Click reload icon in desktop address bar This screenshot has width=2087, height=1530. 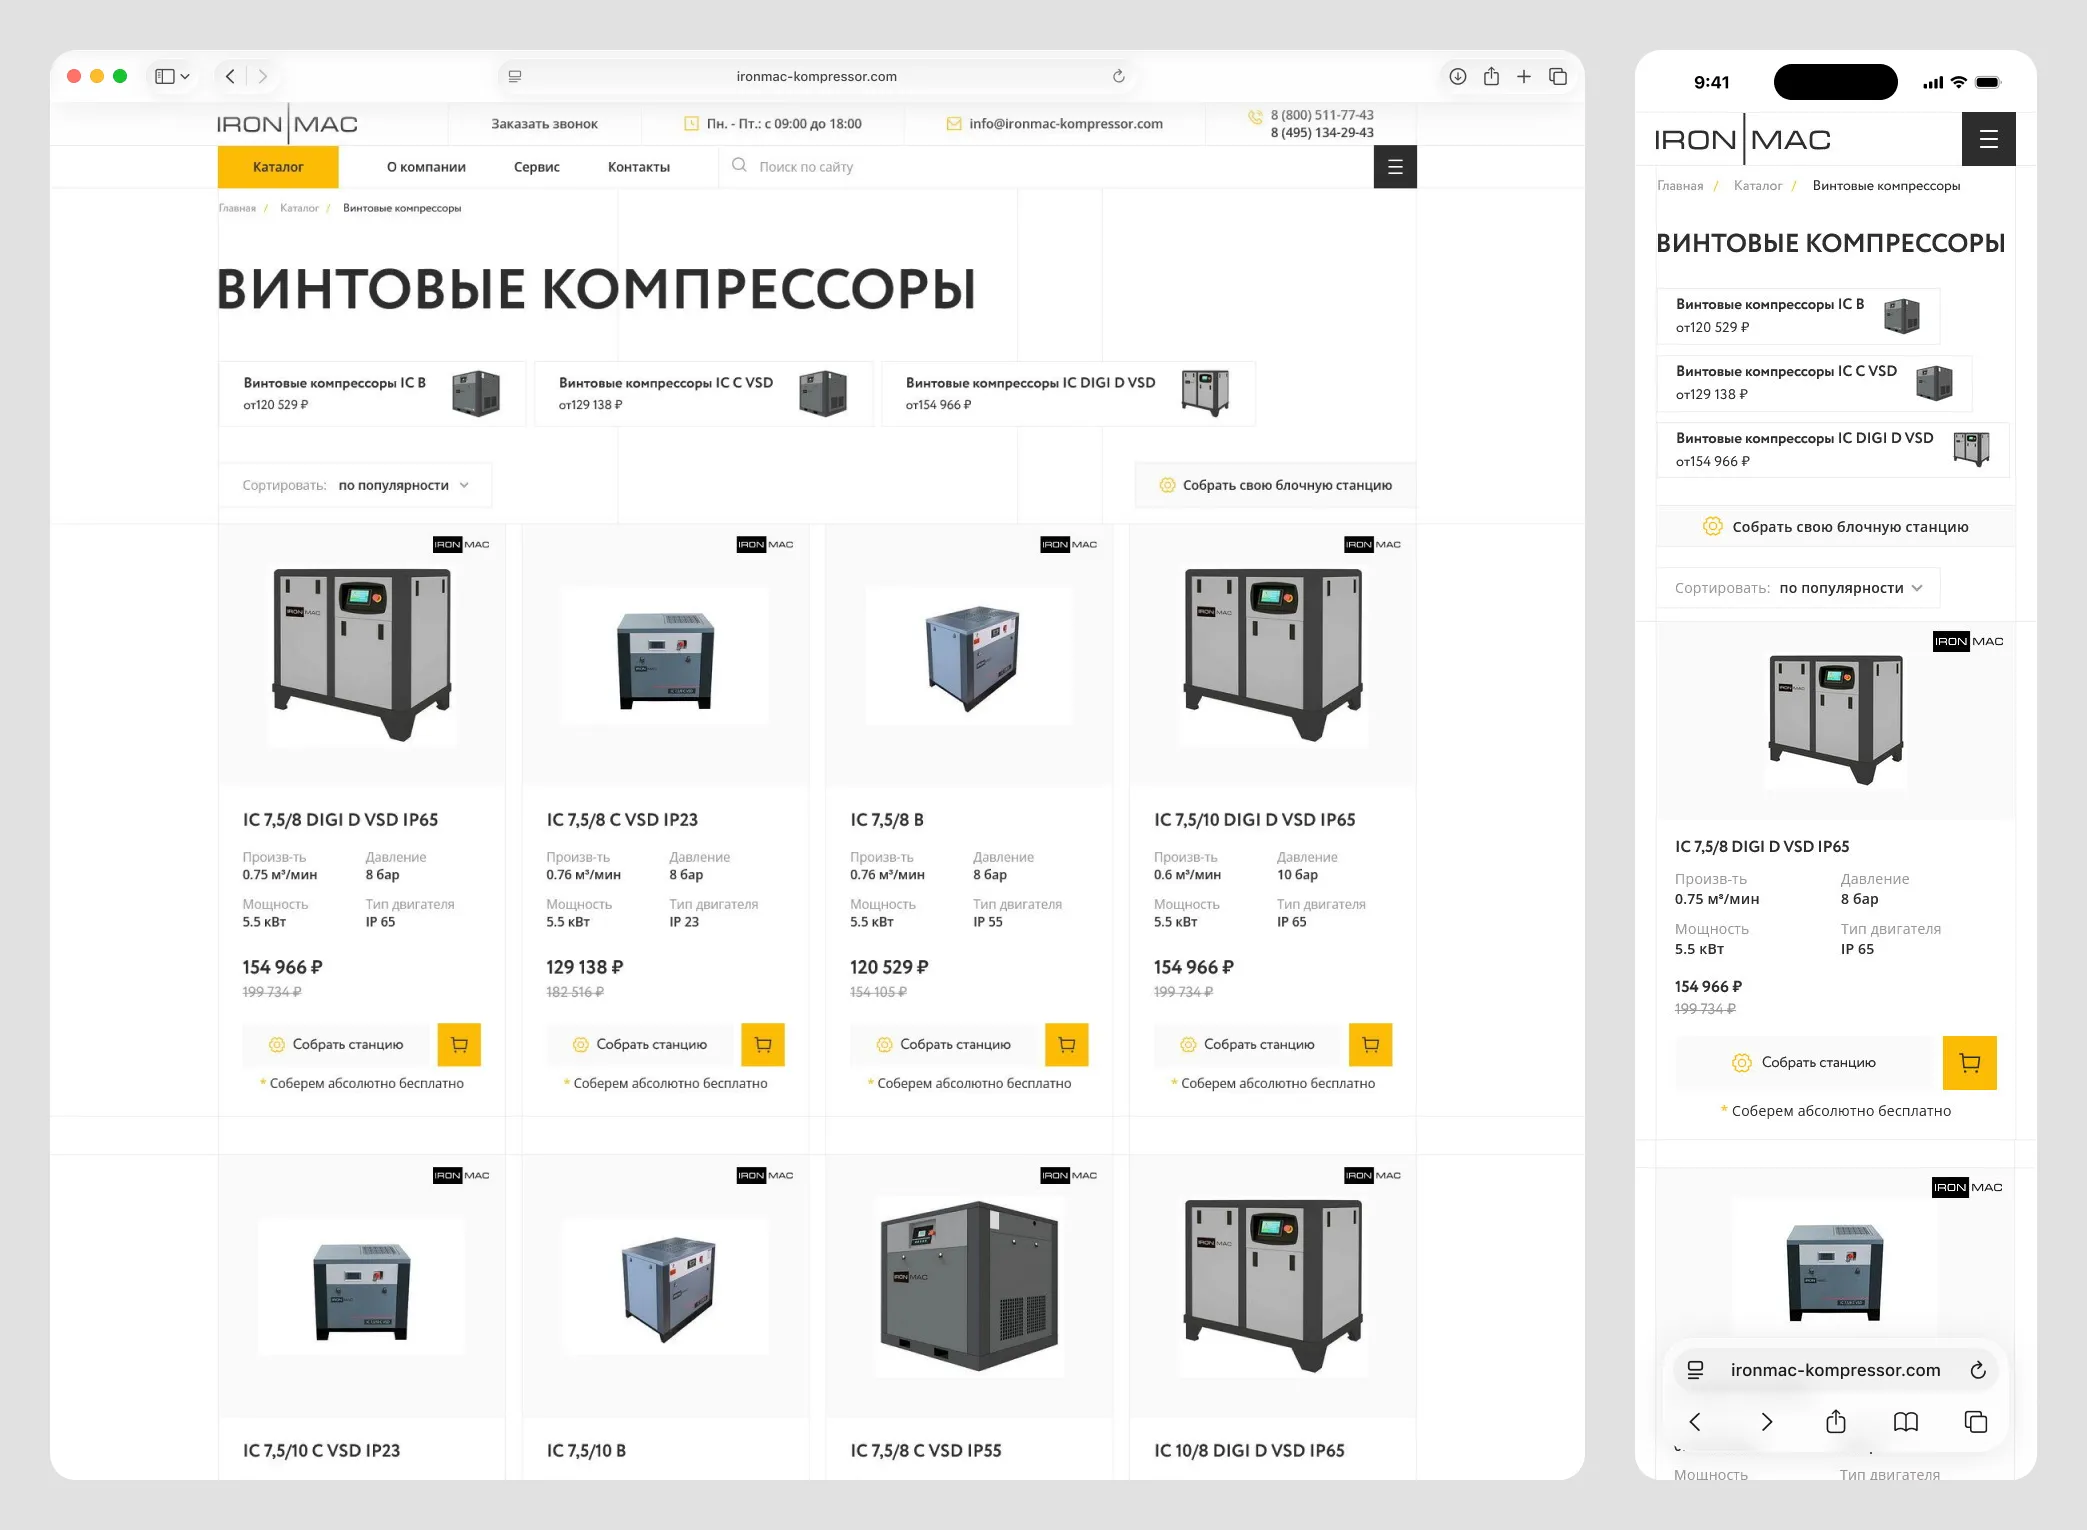(x=1119, y=76)
